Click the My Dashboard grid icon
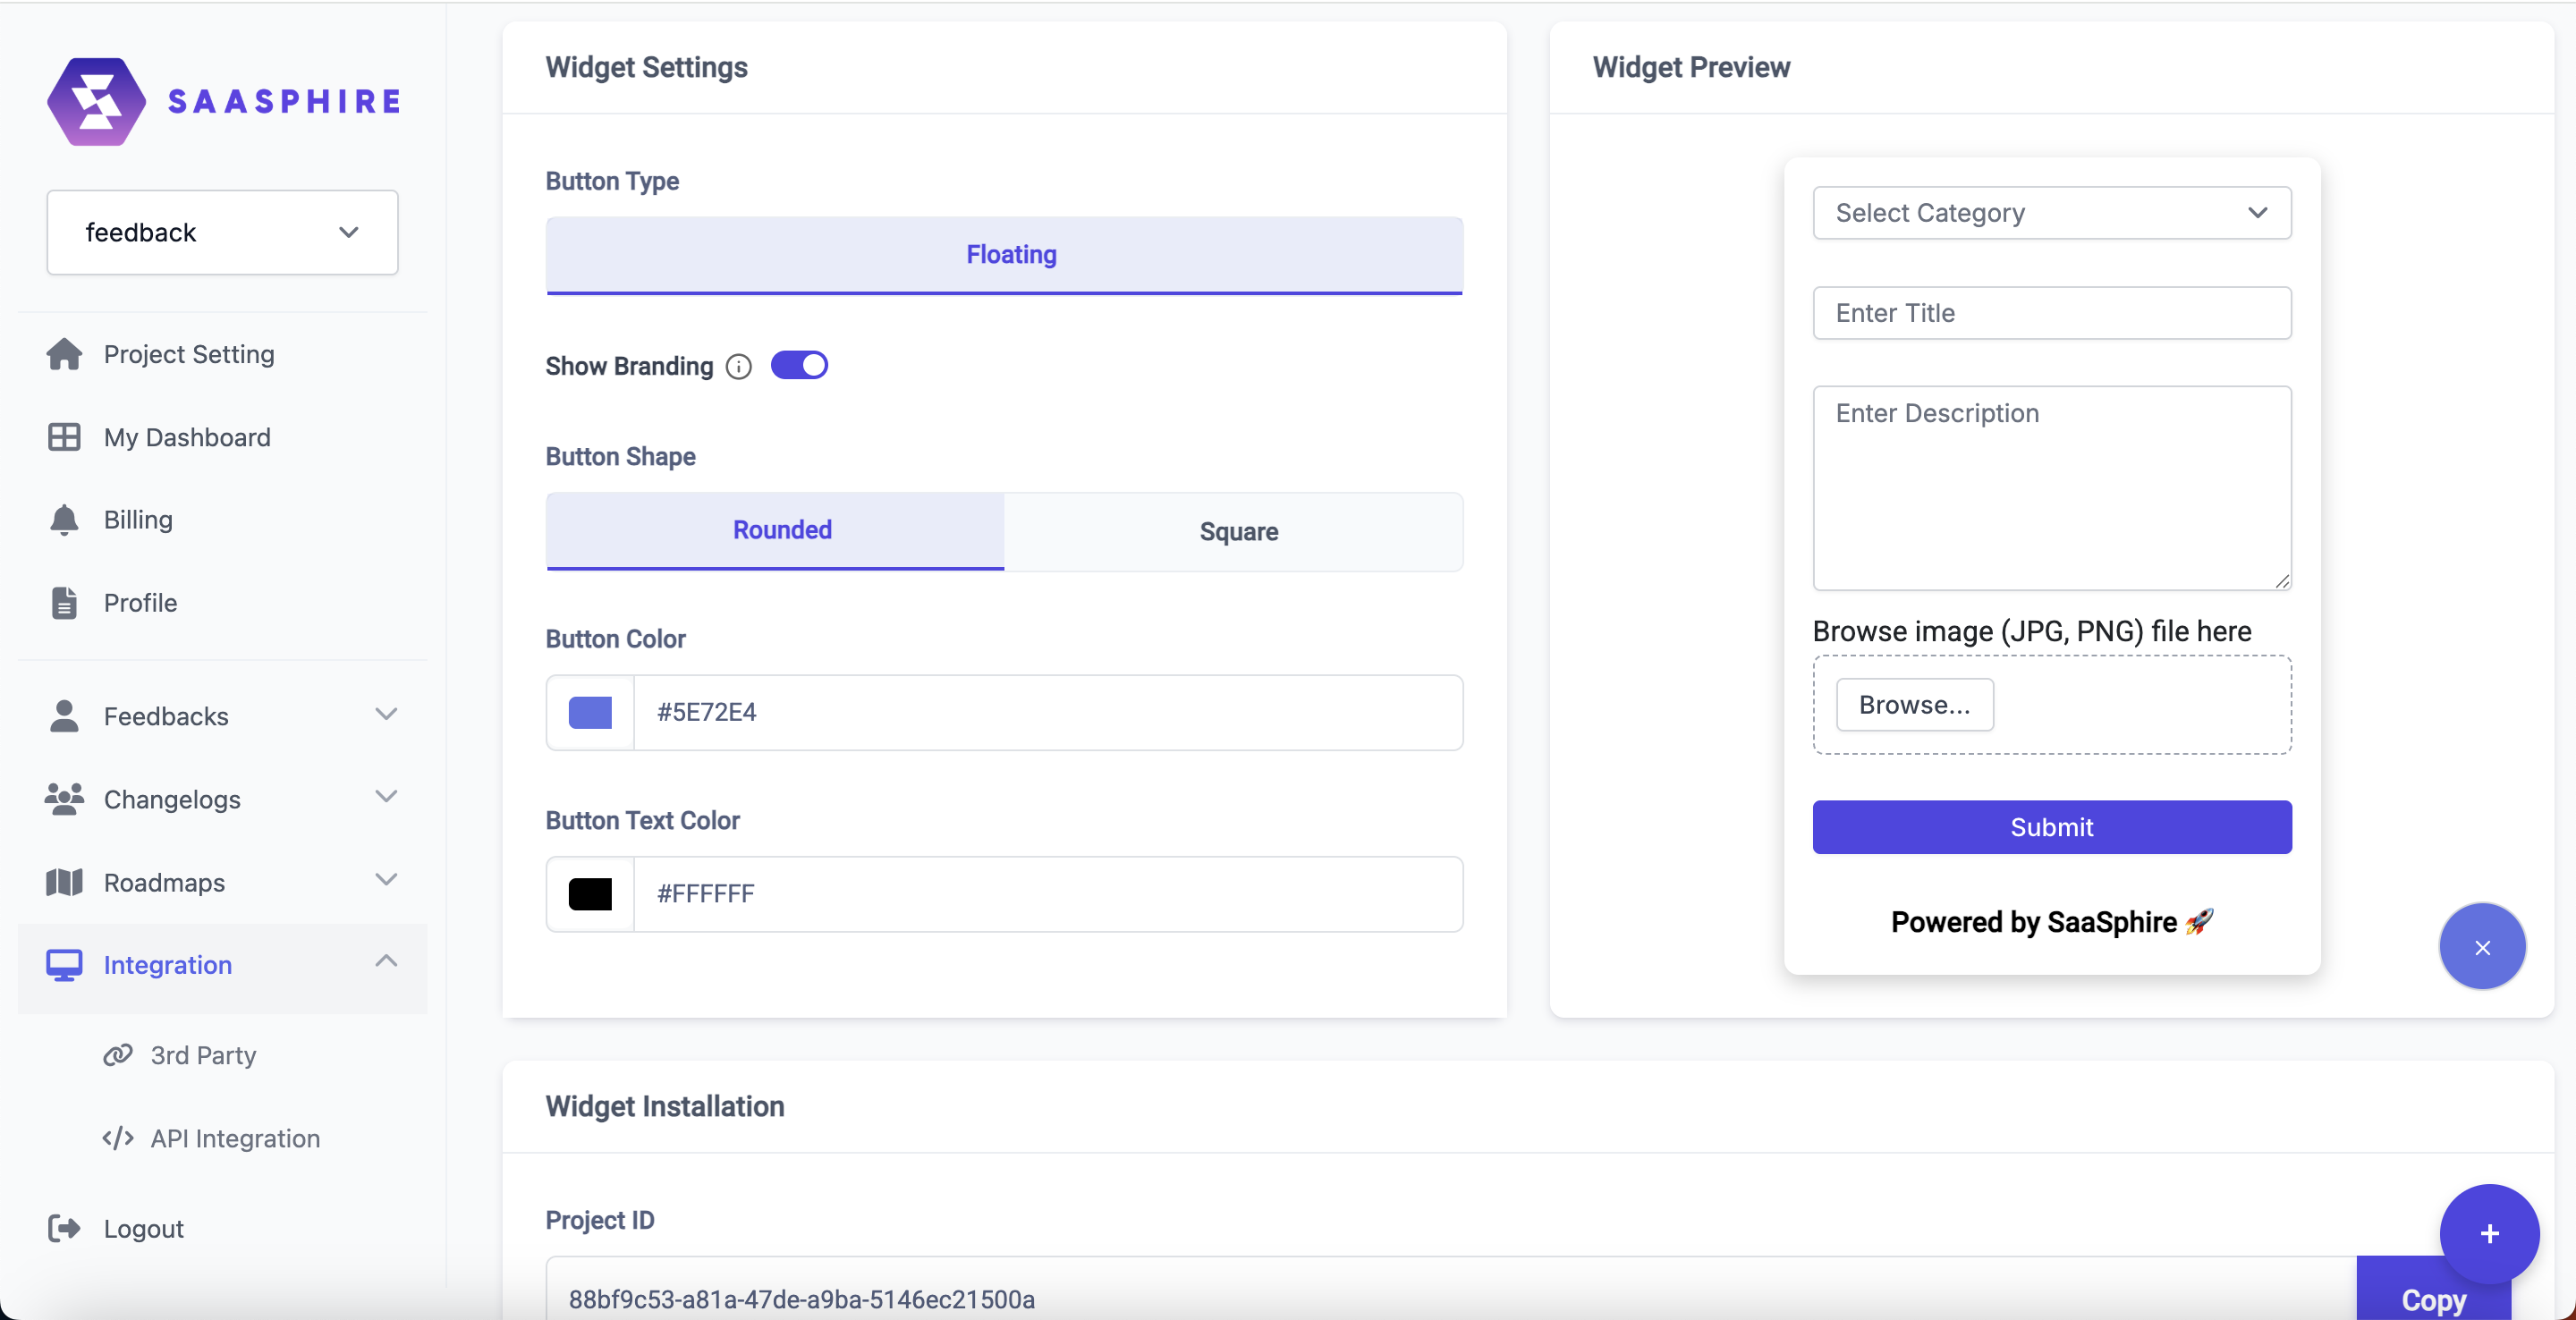2576x1320 pixels. point(64,437)
